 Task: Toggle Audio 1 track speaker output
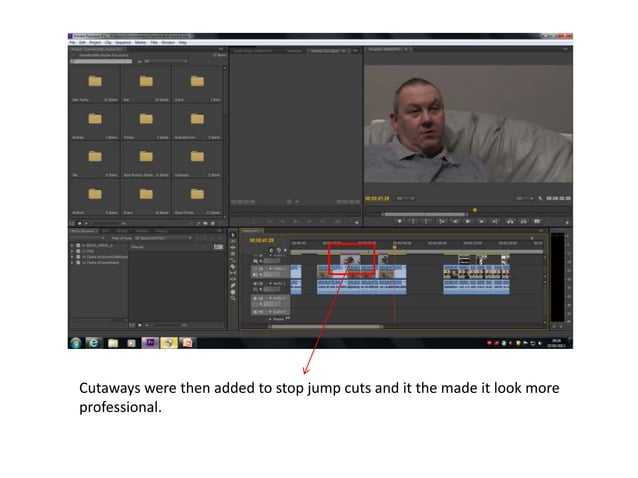click(x=253, y=284)
